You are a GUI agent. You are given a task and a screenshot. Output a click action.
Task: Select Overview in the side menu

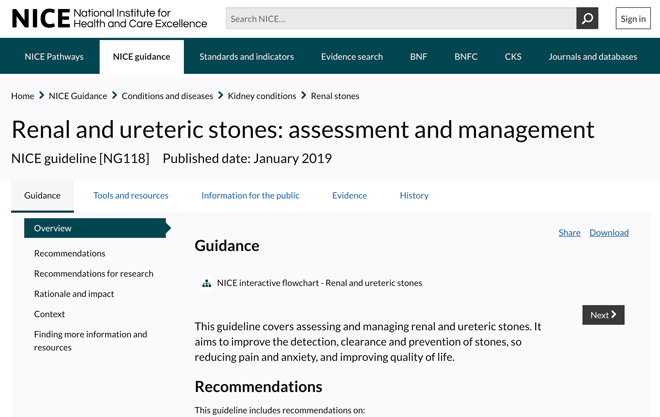pyautogui.click(x=97, y=228)
